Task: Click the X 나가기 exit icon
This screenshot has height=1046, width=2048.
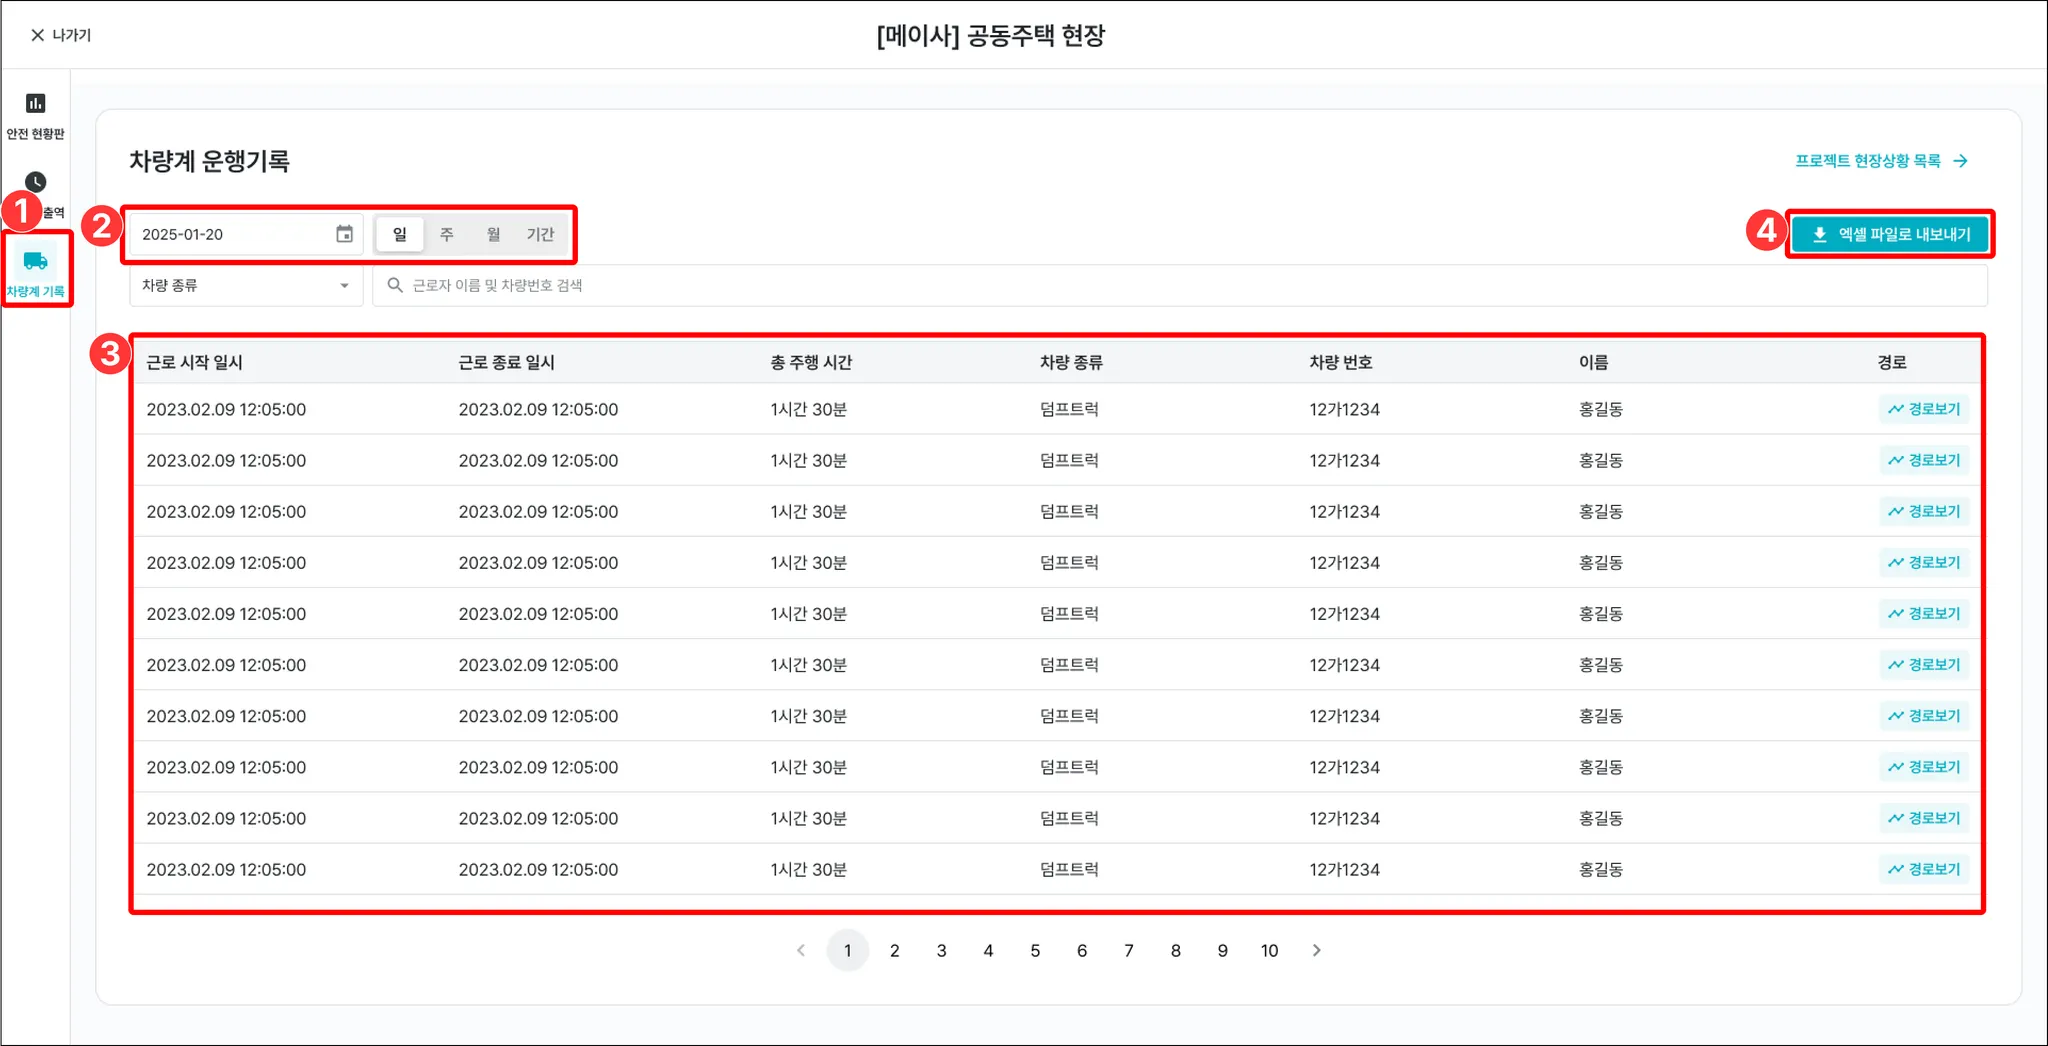Action: [x=38, y=35]
